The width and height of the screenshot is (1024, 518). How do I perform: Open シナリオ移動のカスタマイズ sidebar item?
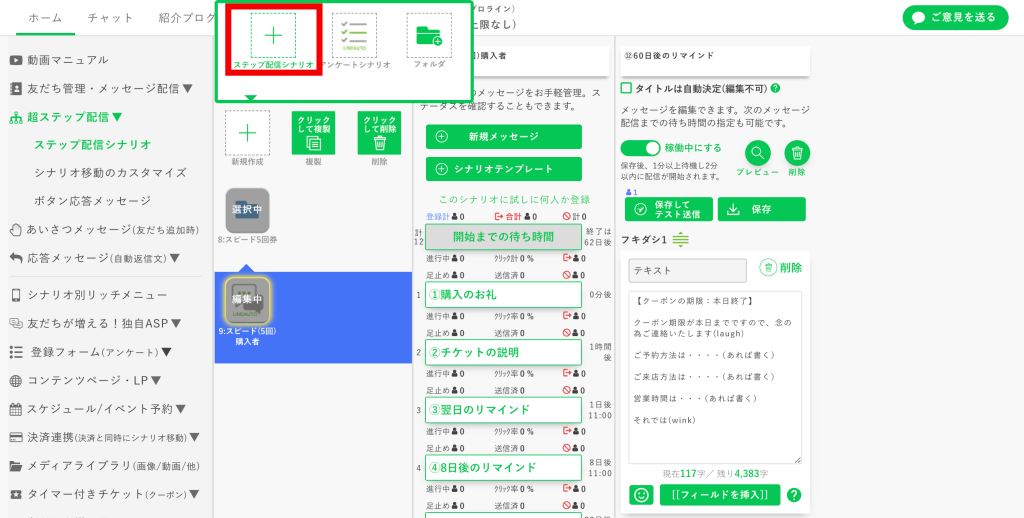click(x=110, y=172)
